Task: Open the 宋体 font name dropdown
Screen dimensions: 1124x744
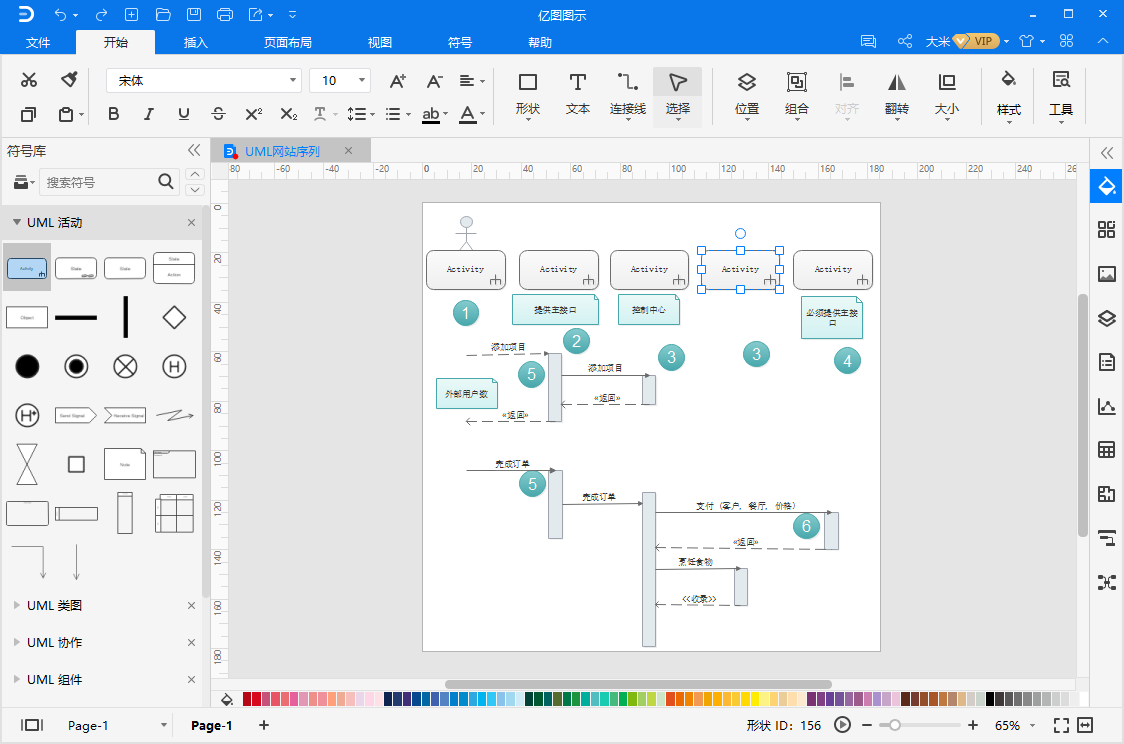Action: 293,80
